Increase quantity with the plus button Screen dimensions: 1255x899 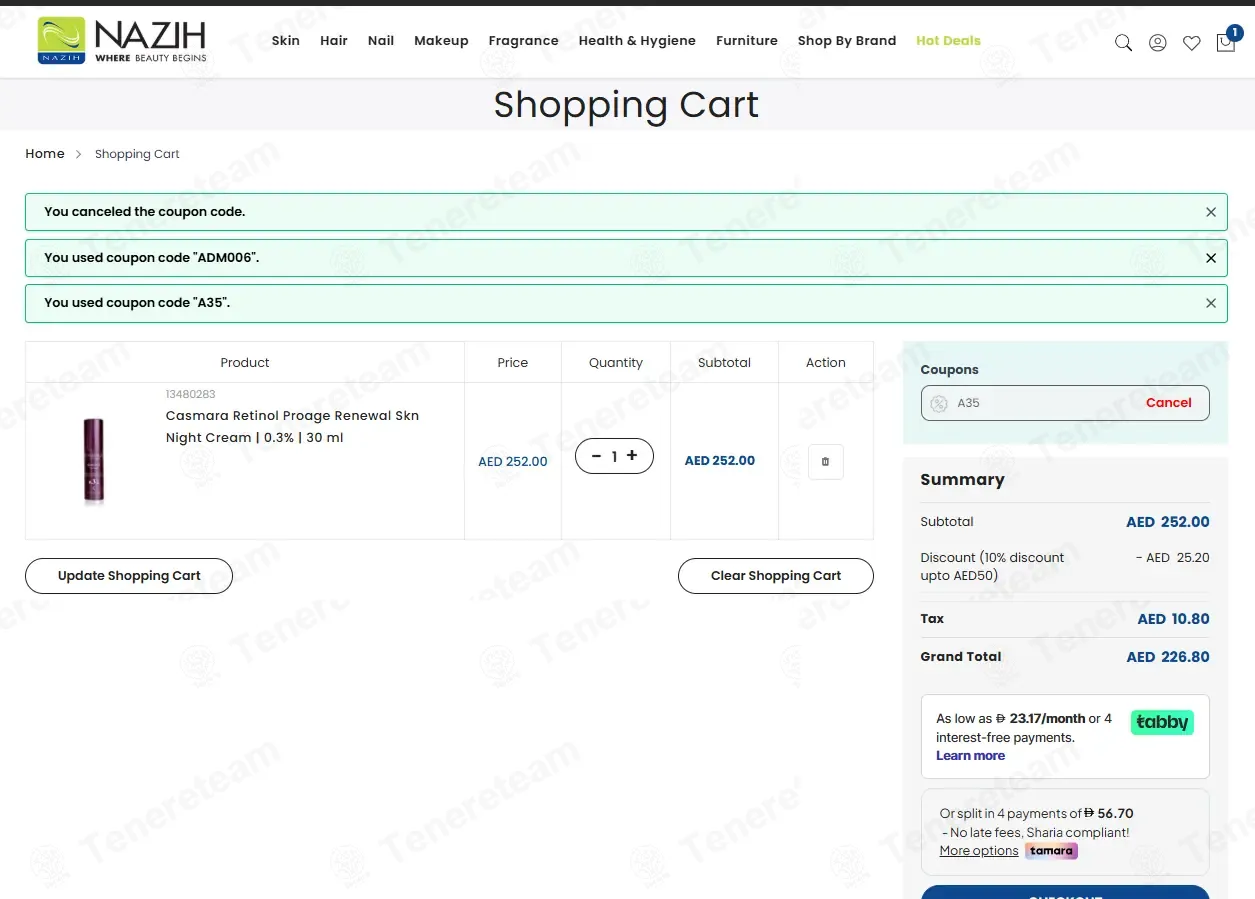point(632,456)
